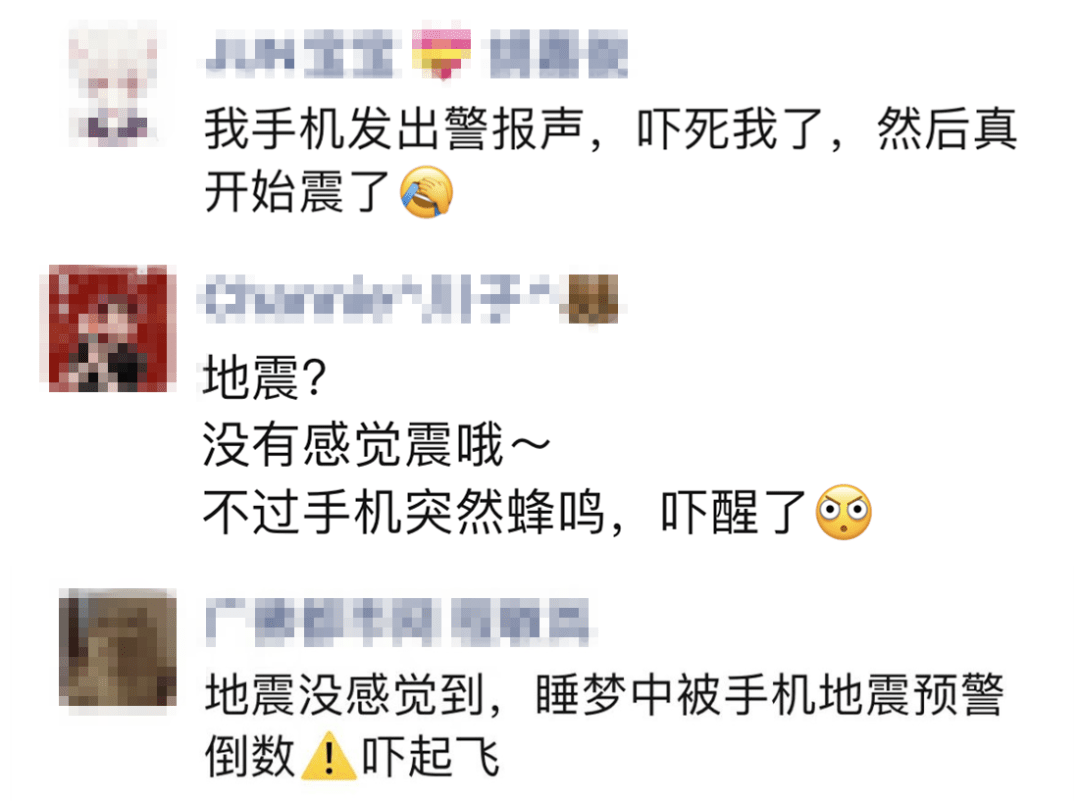Click the third commenter's username starting with 广
The height and width of the screenshot is (801, 1080).
coord(397,622)
